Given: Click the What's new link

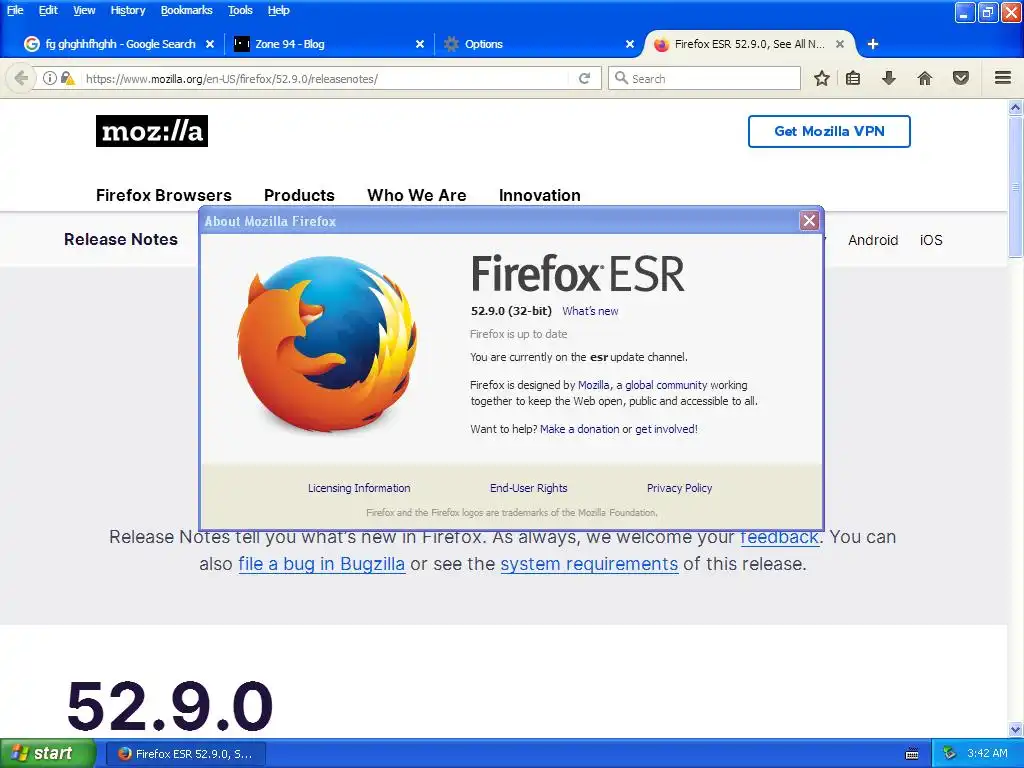Looking at the screenshot, I should pos(590,311).
